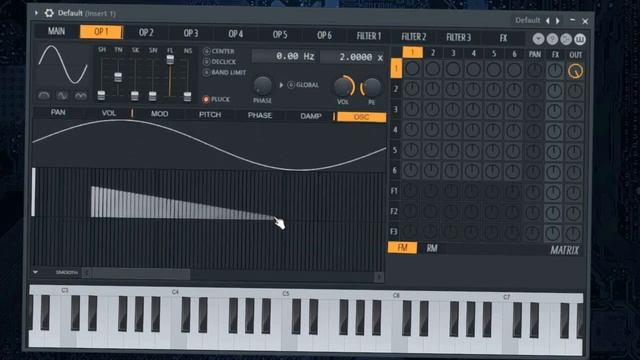Switch to the OP 2 tab

146,33
